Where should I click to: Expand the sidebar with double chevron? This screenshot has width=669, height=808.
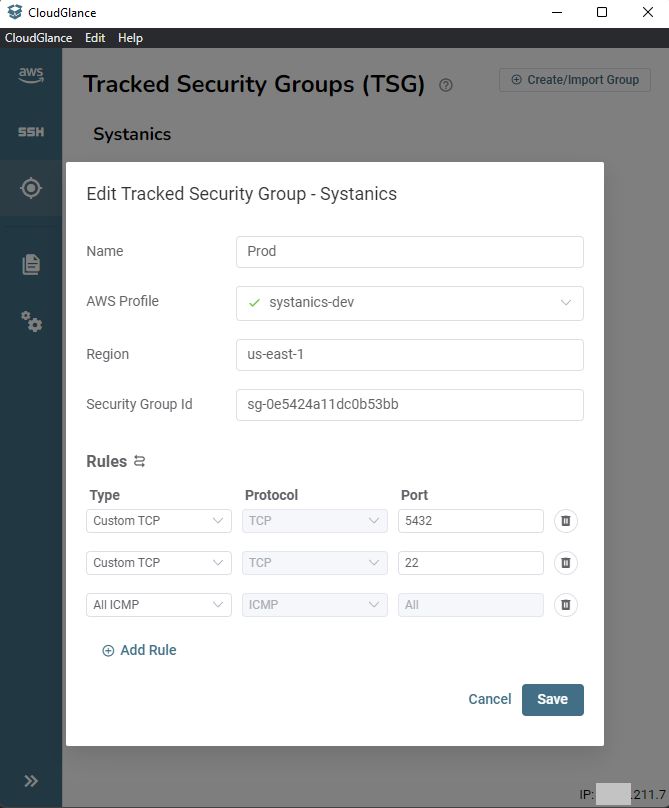click(x=31, y=781)
